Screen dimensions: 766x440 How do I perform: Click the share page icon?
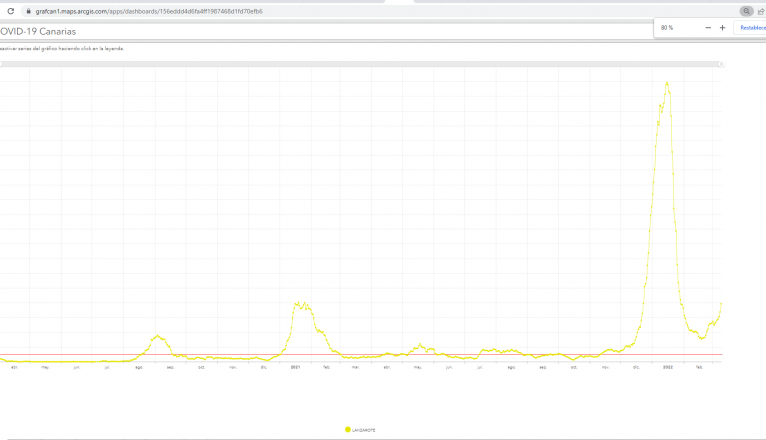pos(761,11)
